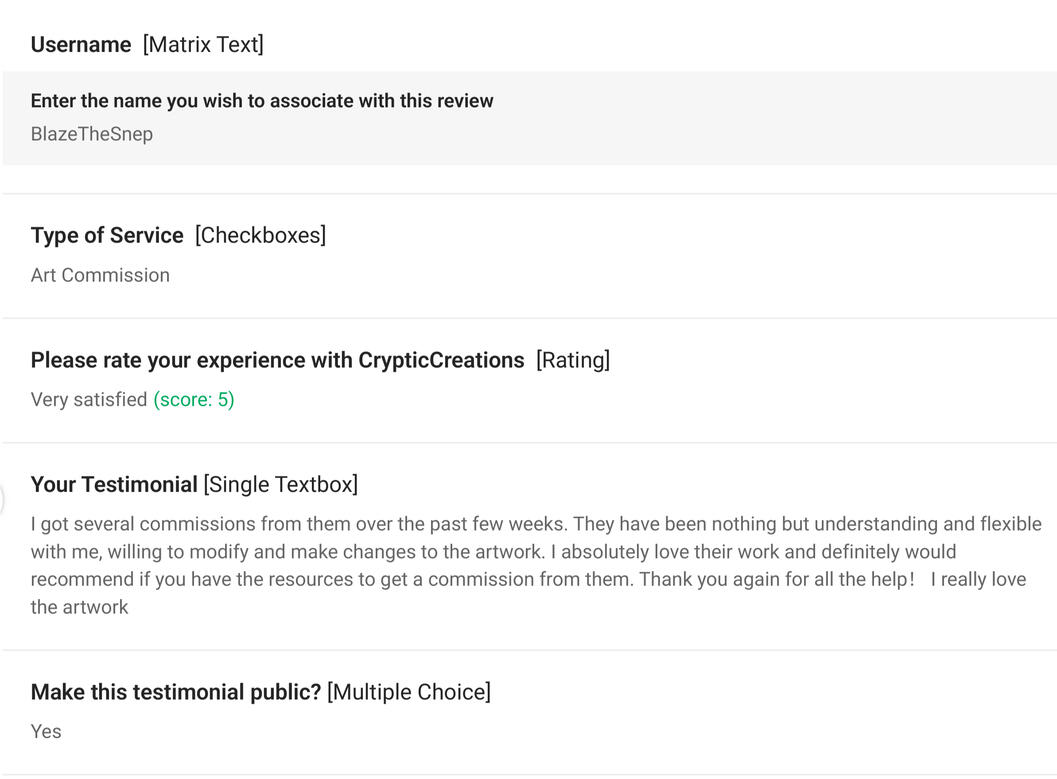The width and height of the screenshot is (1057, 779).
Task: Click the 'Make this testimonial public?' heading
Action: coord(176,692)
